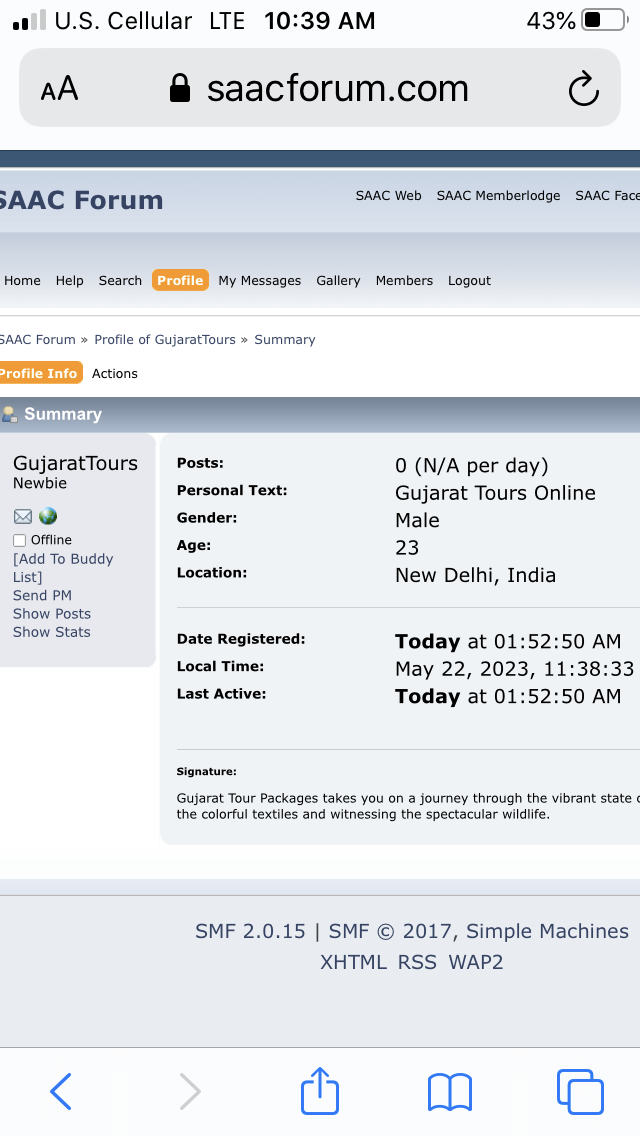
Task: Open the Show Posts link
Action: (52, 614)
